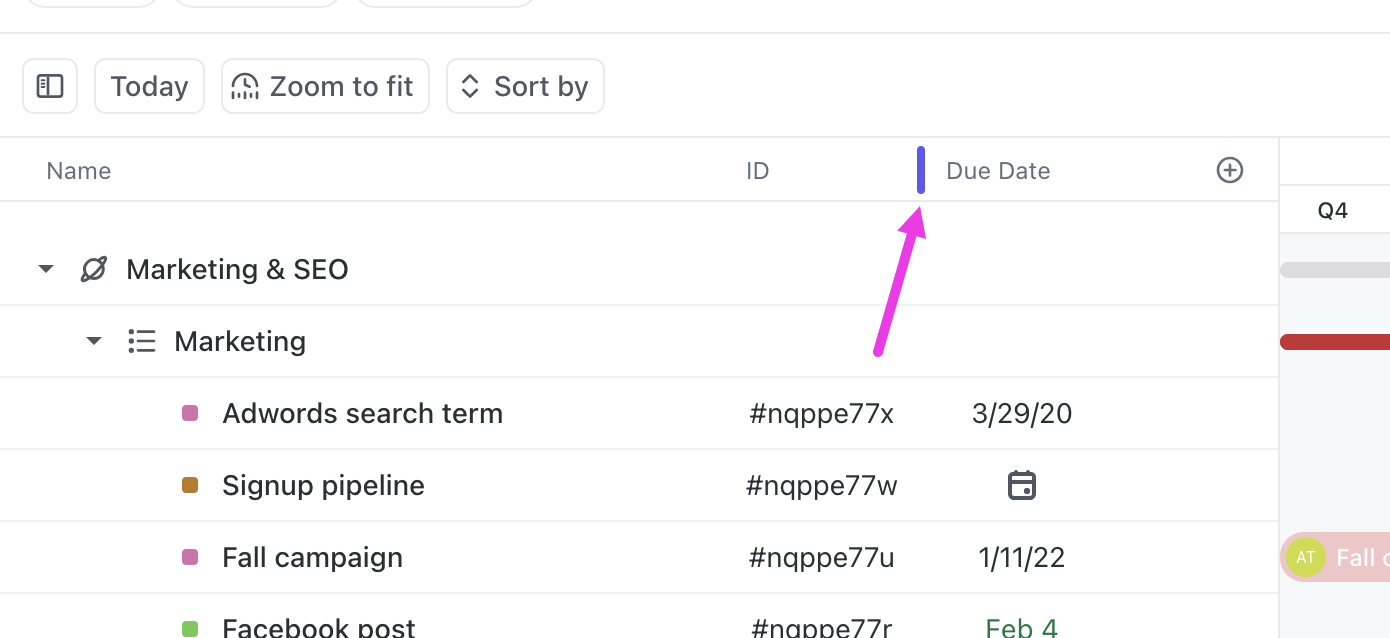Click Signup pipeline status square
1390x638 pixels.
(190, 485)
